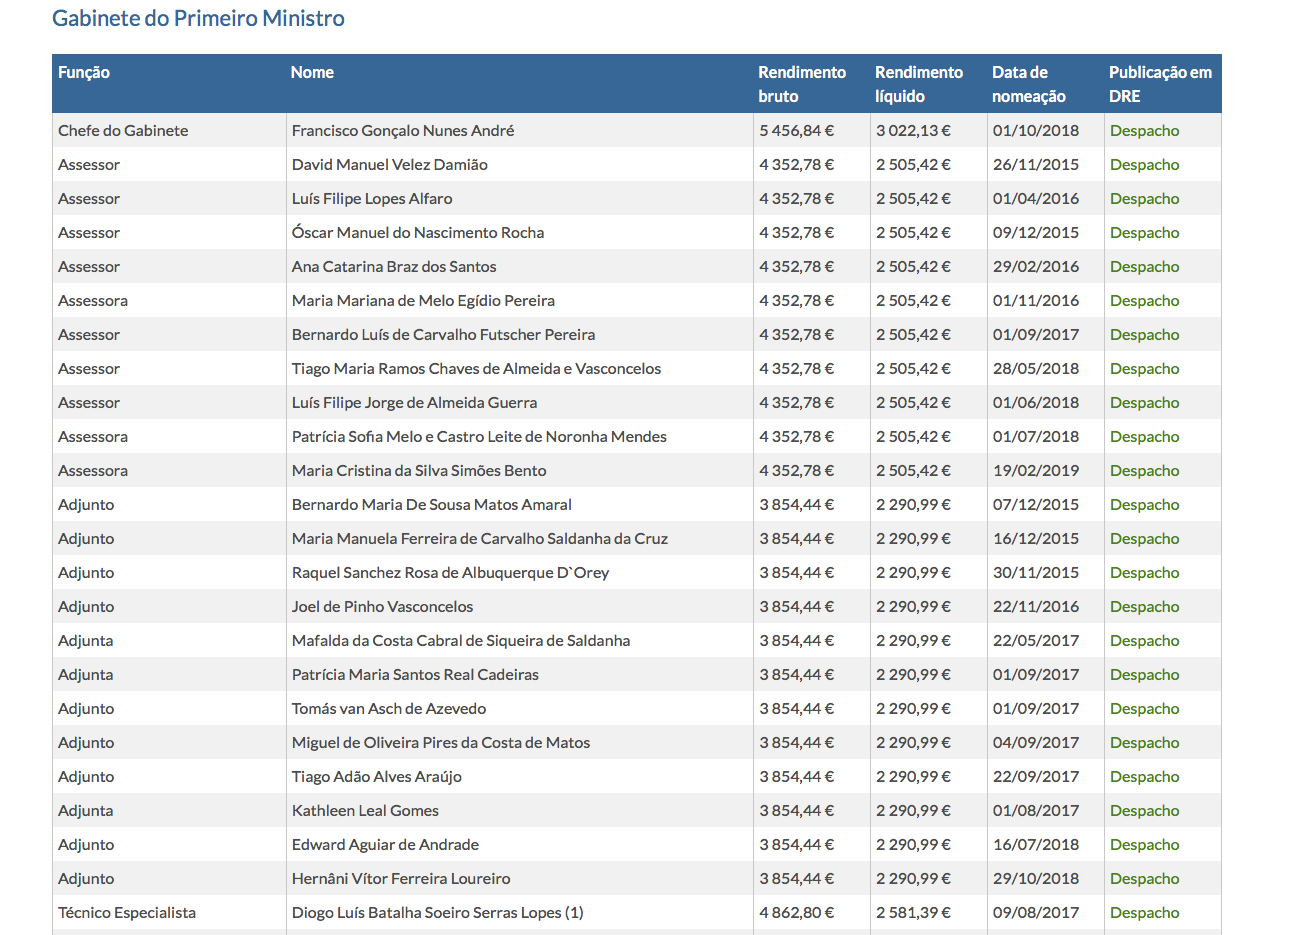Click the Gabinete do Primeiro Ministro heading
The width and height of the screenshot is (1297, 935).
[x=198, y=18]
